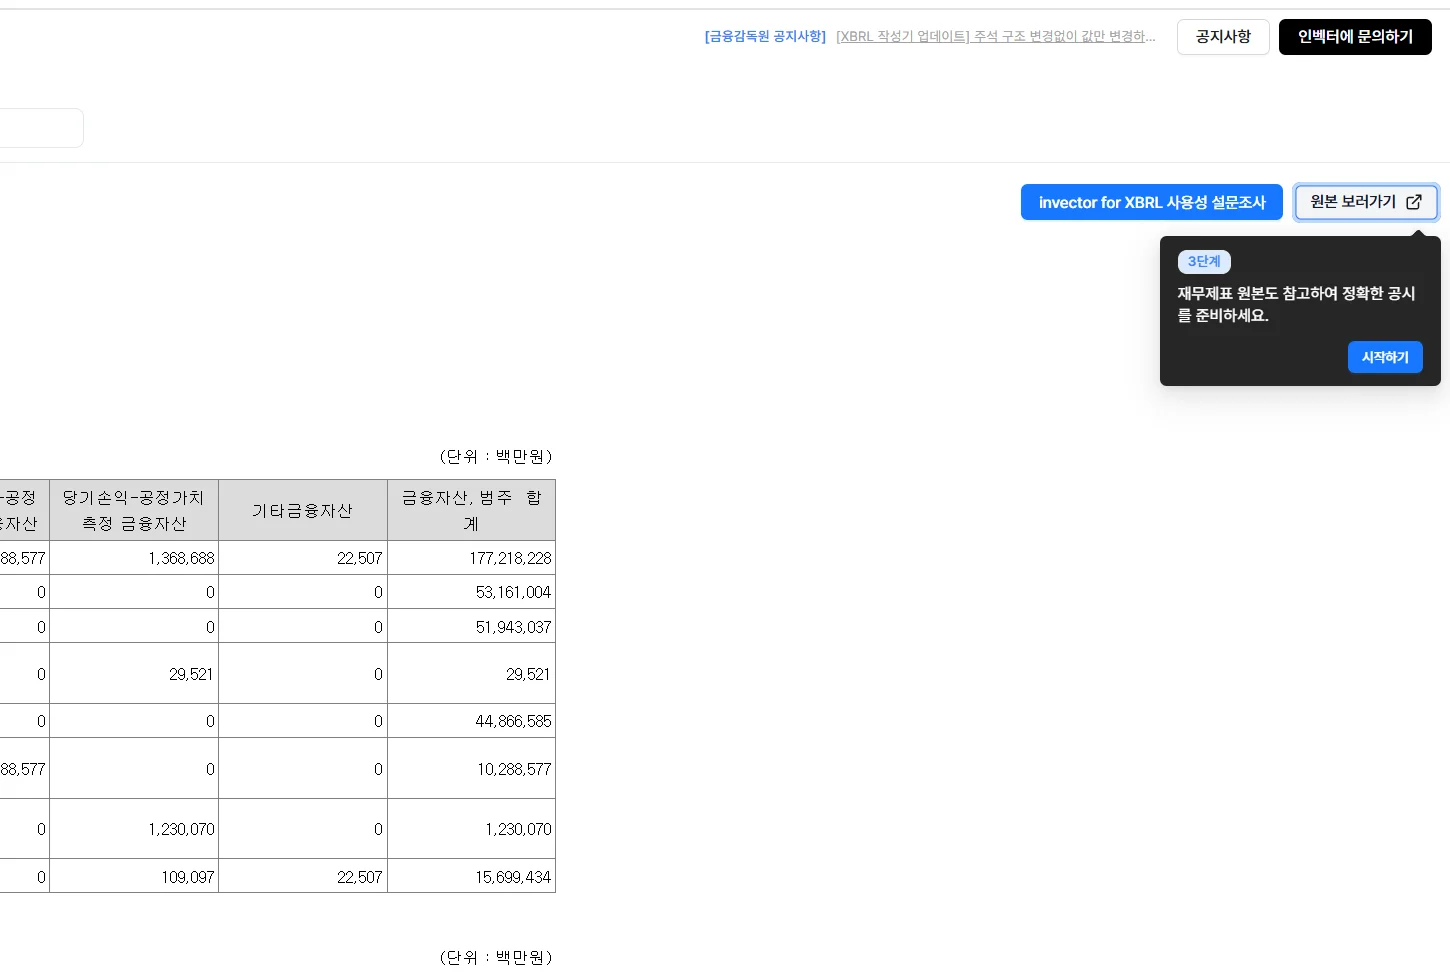Open the 금융감독원 공지사항 link
Screen dimensions: 1450x973
click(764, 36)
